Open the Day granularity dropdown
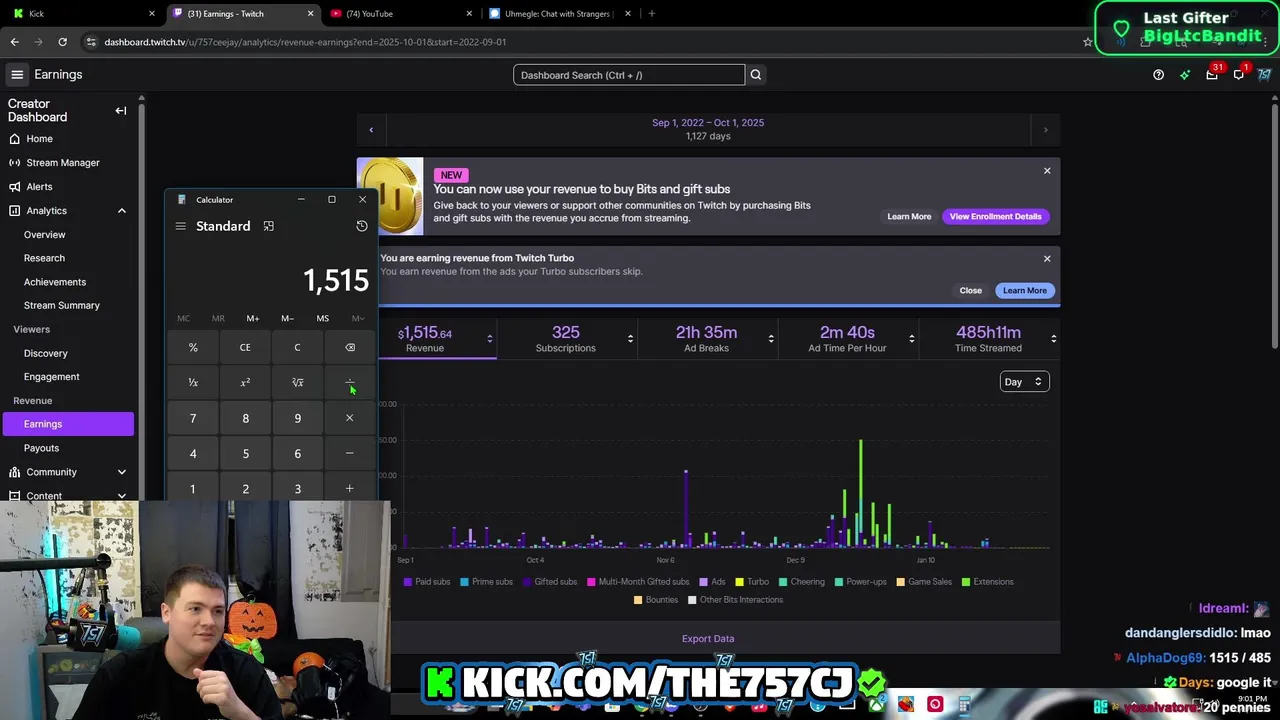 click(x=1024, y=382)
